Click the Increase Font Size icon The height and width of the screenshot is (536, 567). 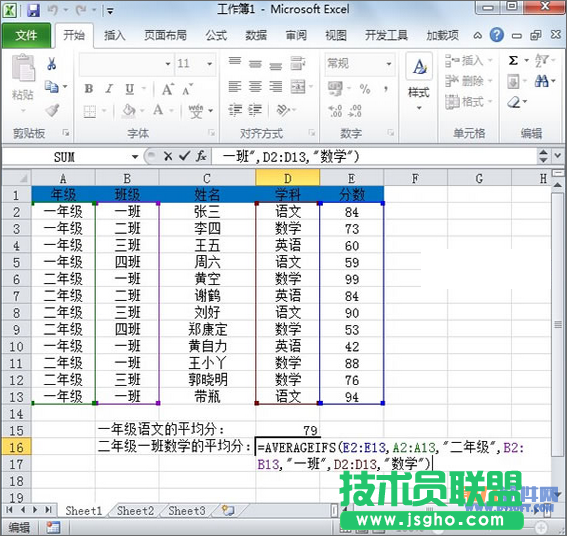click(x=168, y=89)
